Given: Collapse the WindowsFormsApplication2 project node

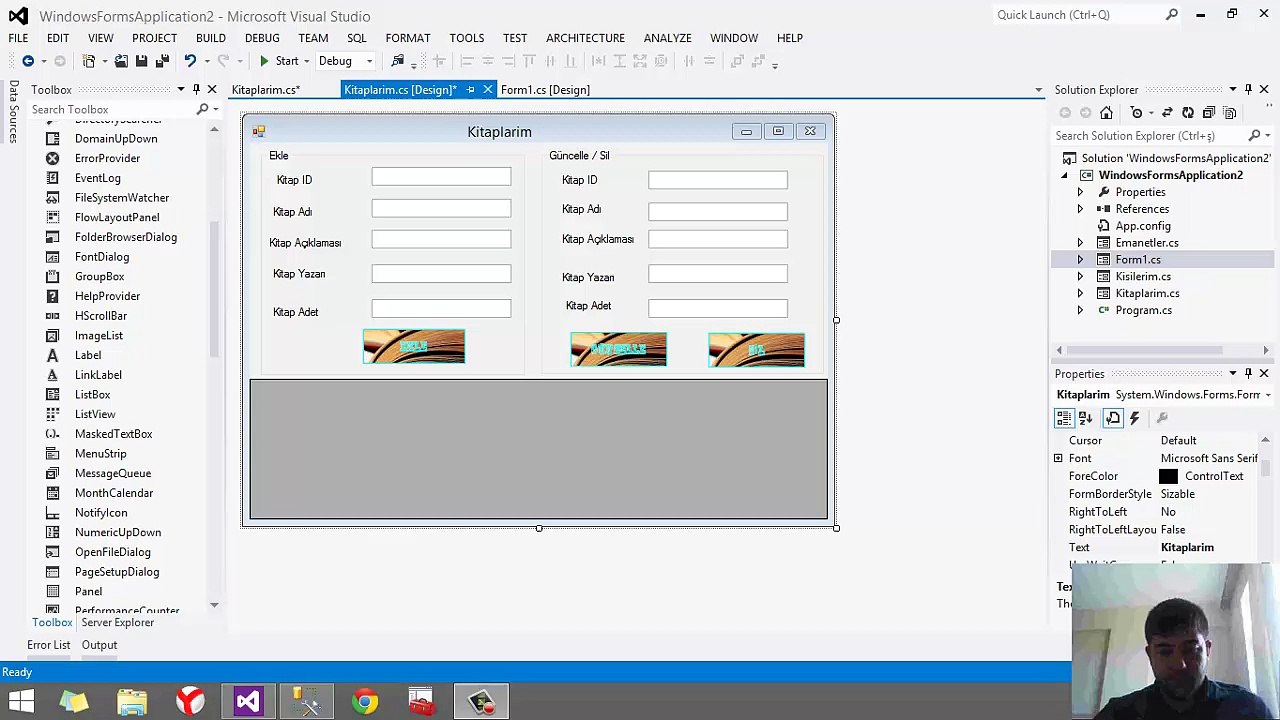Looking at the screenshot, I should pos(1064,175).
